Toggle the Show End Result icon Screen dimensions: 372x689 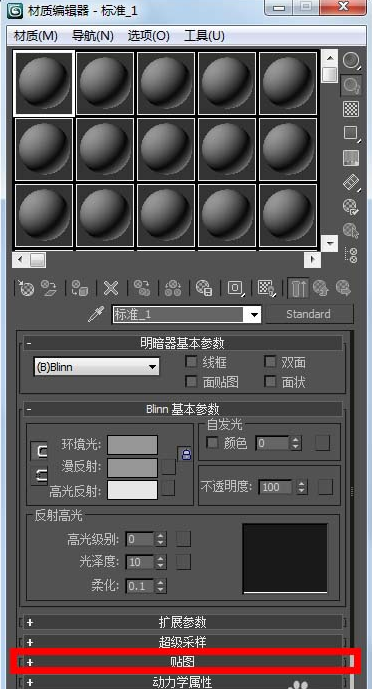[x=299, y=288]
